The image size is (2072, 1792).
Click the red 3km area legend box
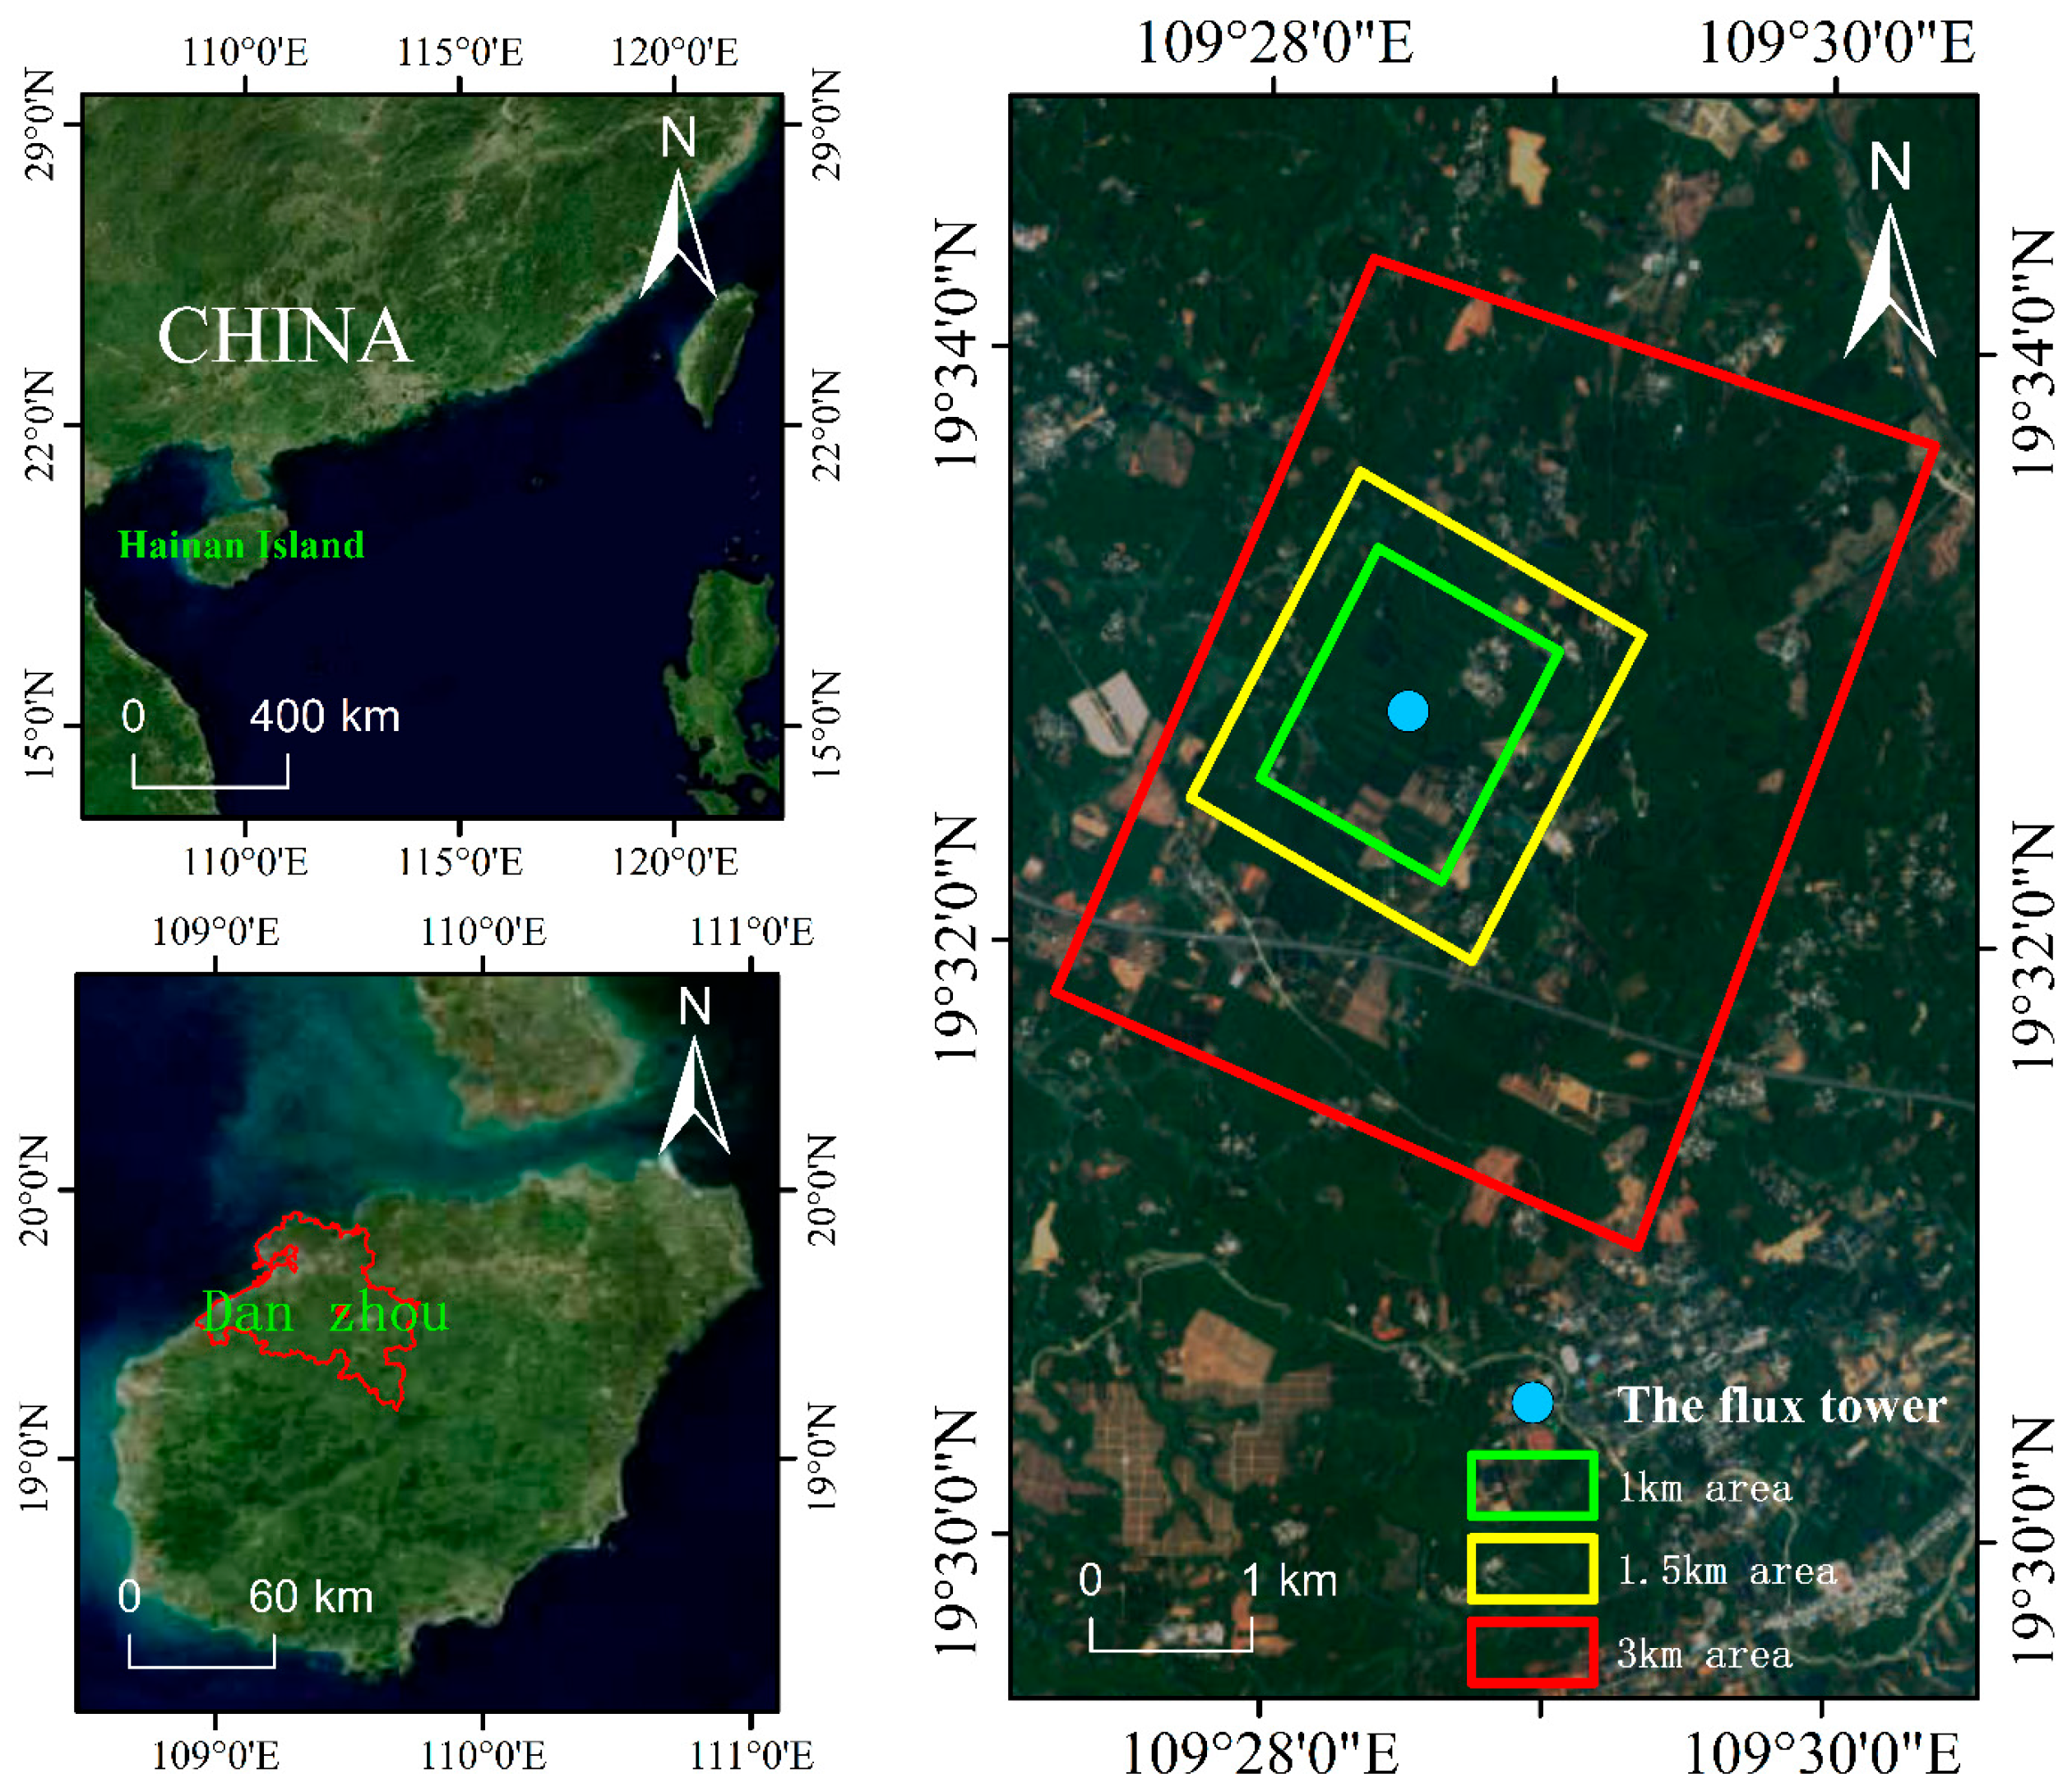tap(1532, 1652)
